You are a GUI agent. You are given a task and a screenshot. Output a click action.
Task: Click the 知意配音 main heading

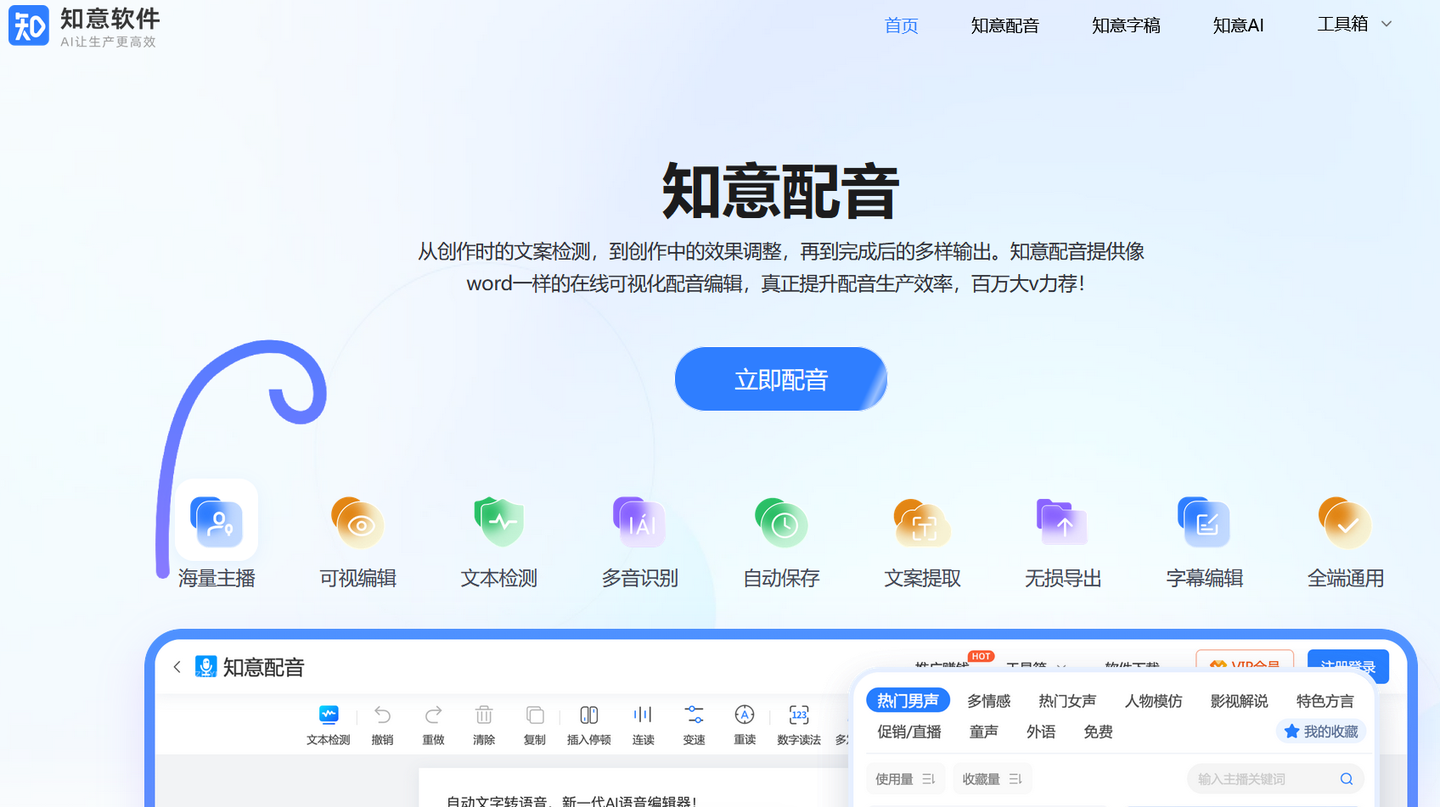point(781,190)
